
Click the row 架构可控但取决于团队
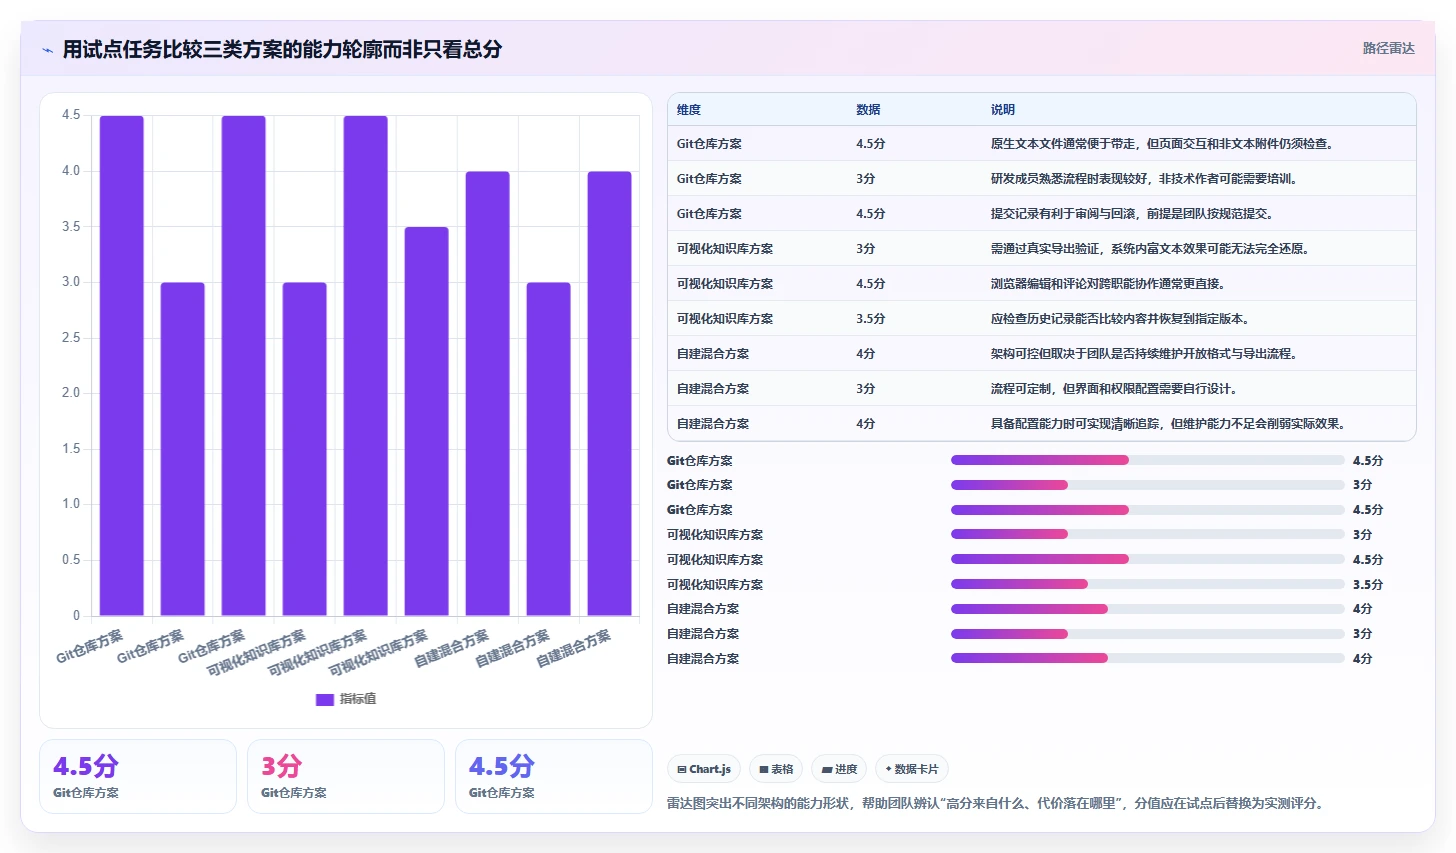1042,354
